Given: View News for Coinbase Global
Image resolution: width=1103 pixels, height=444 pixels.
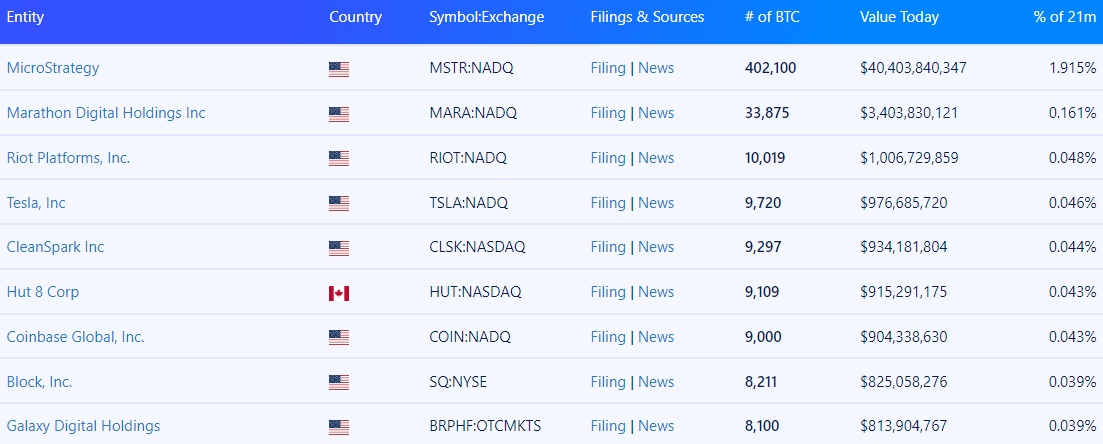Looking at the screenshot, I should click(x=656, y=337).
